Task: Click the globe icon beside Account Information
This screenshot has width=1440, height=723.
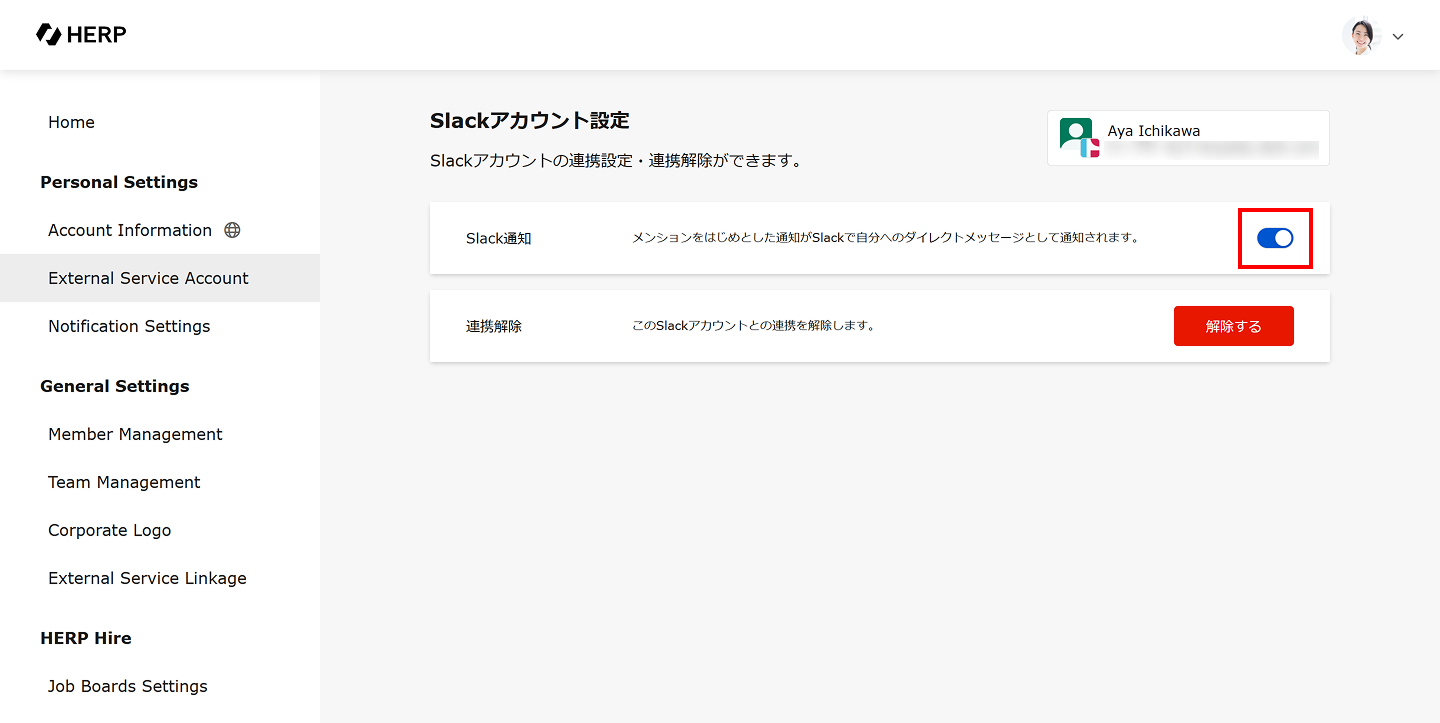Action: pyautogui.click(x=232, y=230)
